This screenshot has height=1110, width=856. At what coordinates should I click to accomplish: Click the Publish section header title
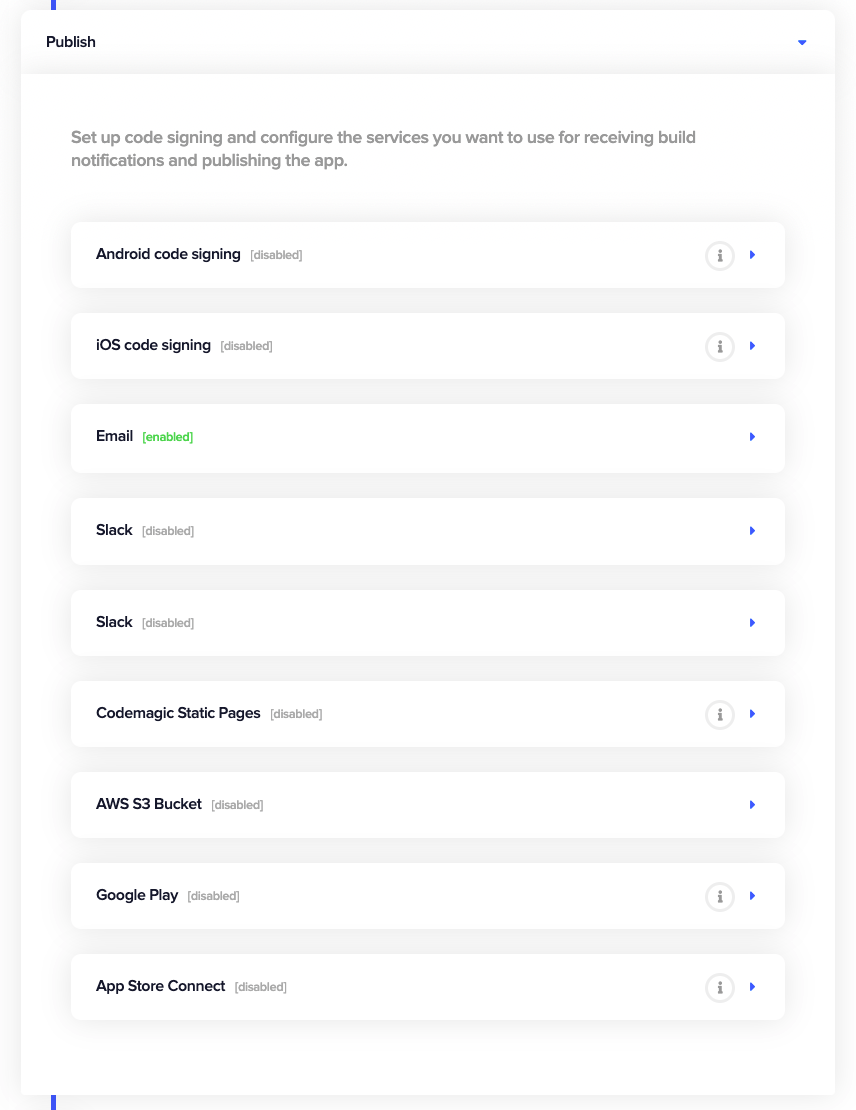(71, 42)
